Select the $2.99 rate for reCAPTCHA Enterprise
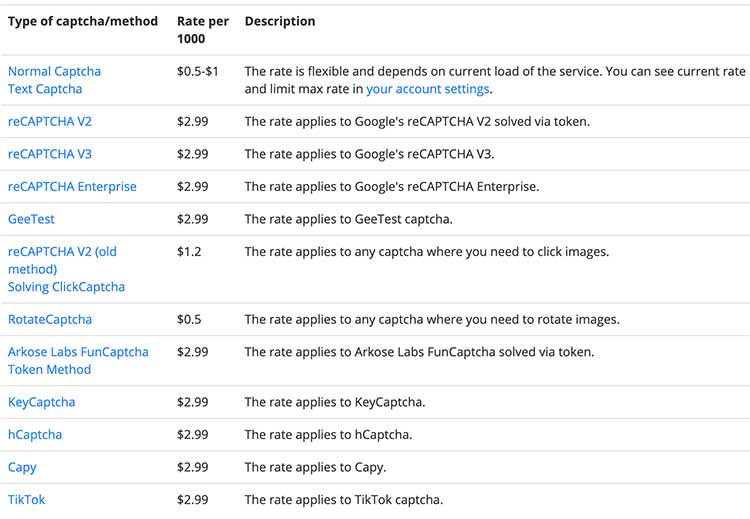Image resolution: width=750 pixels, height=519 pixels. point(193,187)
